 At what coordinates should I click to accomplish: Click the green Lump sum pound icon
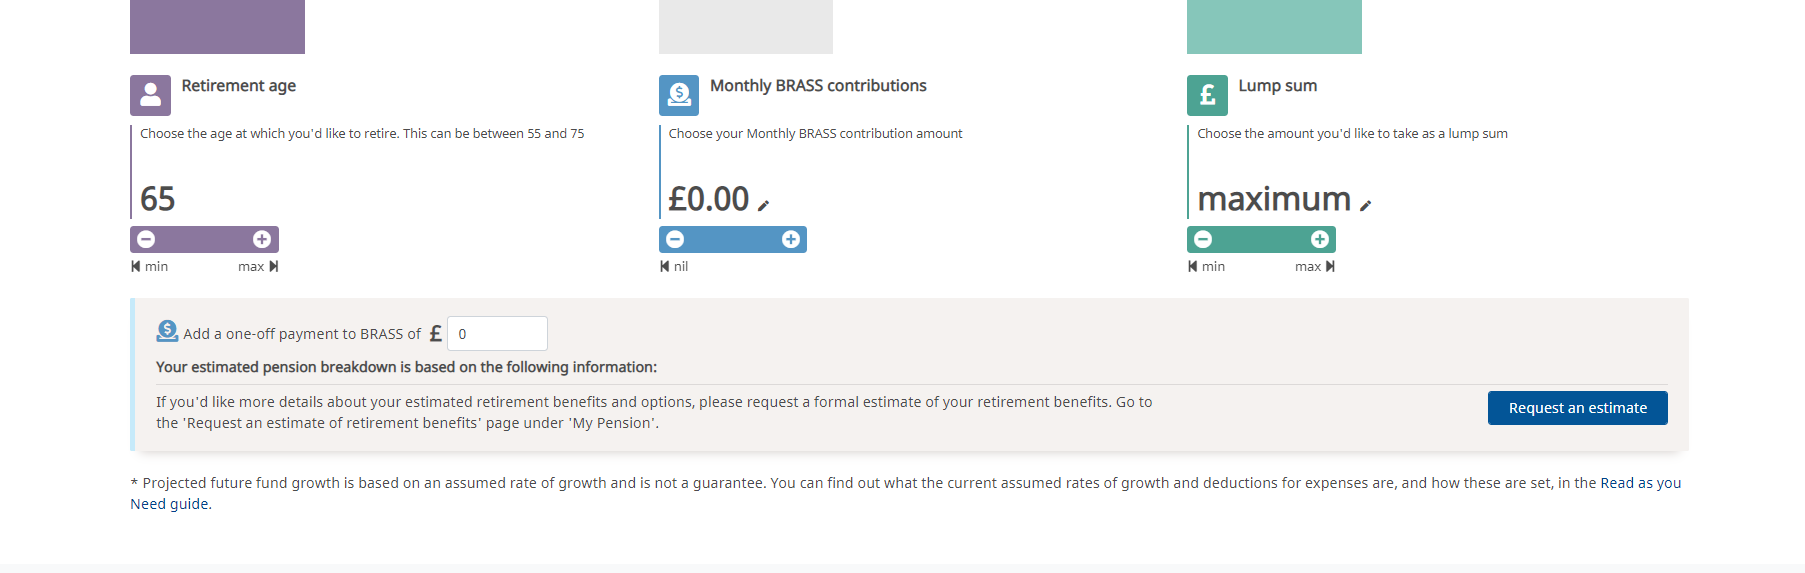[1207, 95]
